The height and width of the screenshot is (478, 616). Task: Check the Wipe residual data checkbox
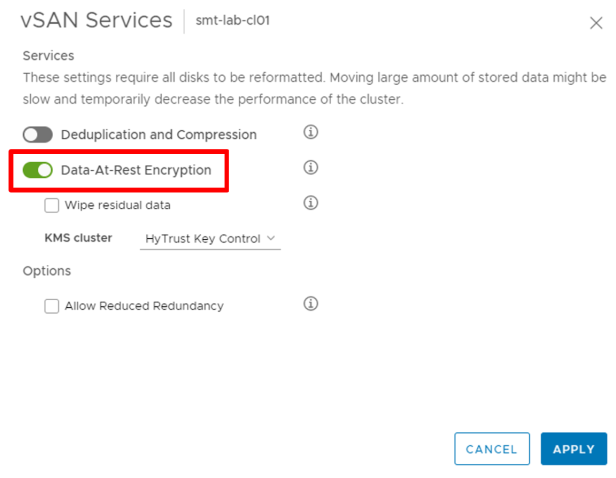(x=52, y=206)
